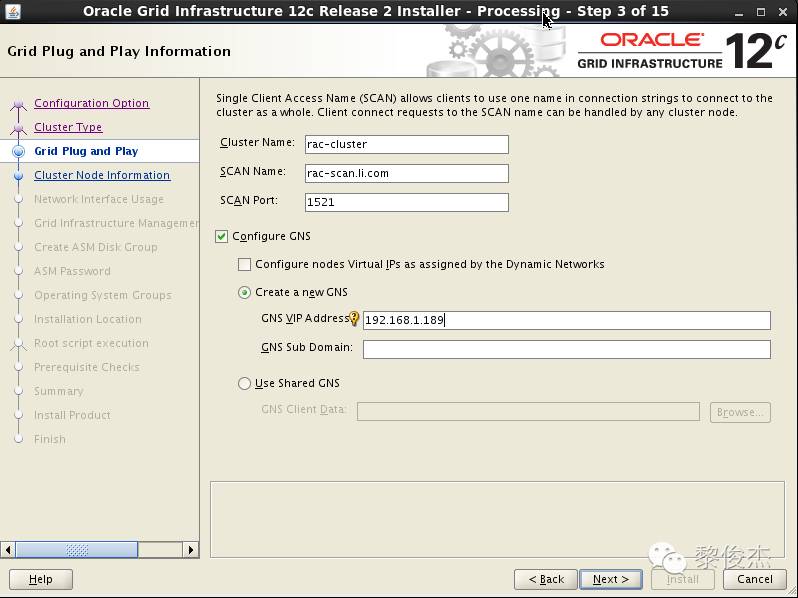Click the Cluster Name input field
The height and width of the screenshot is (598, 798).
407,144
